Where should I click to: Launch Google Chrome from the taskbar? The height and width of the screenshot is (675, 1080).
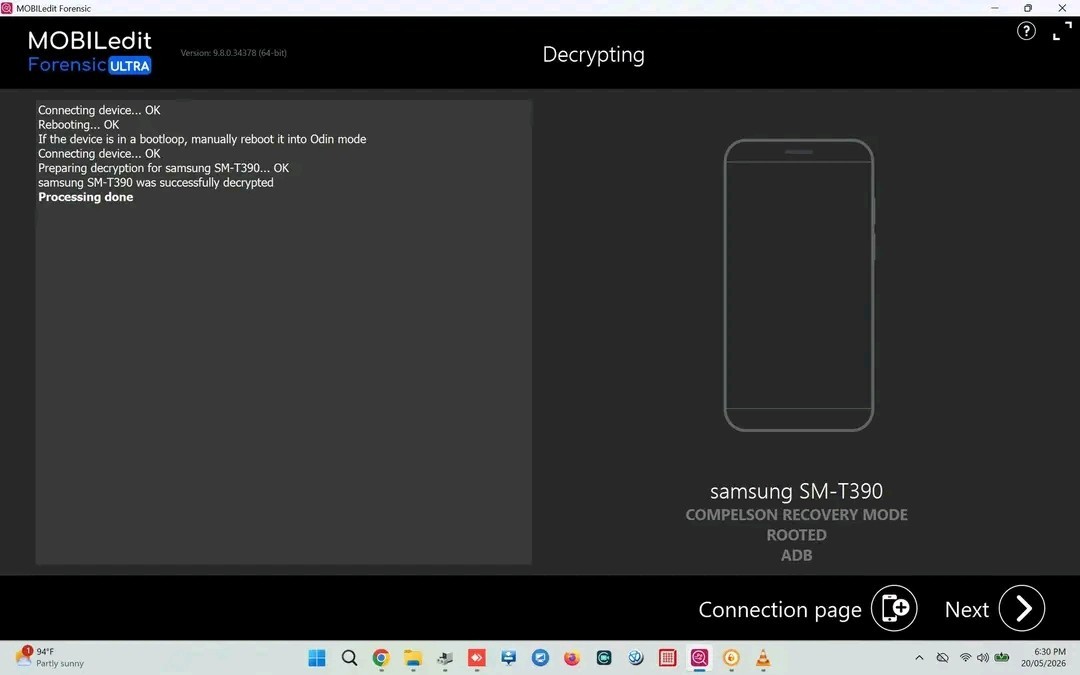[381, 658]
